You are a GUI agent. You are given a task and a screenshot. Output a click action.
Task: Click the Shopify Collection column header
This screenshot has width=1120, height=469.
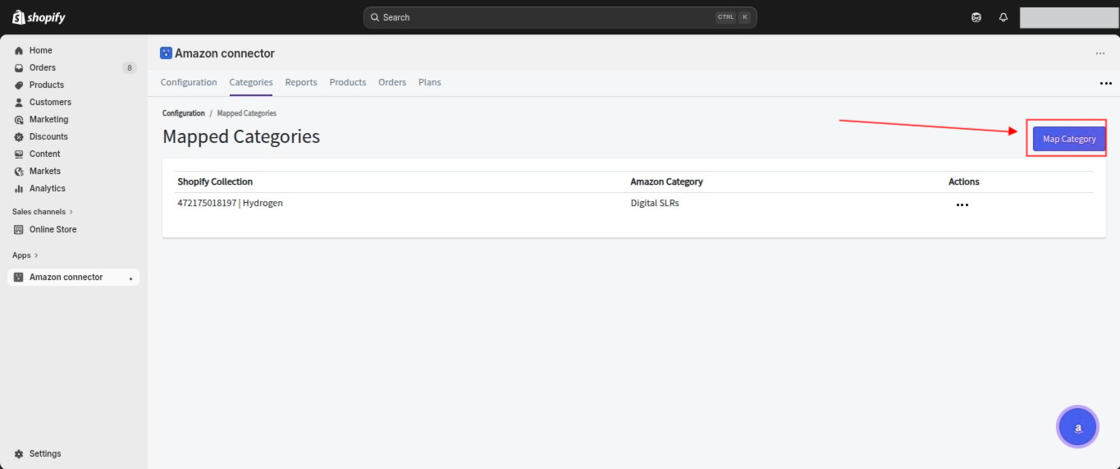[x=215, y=181]
